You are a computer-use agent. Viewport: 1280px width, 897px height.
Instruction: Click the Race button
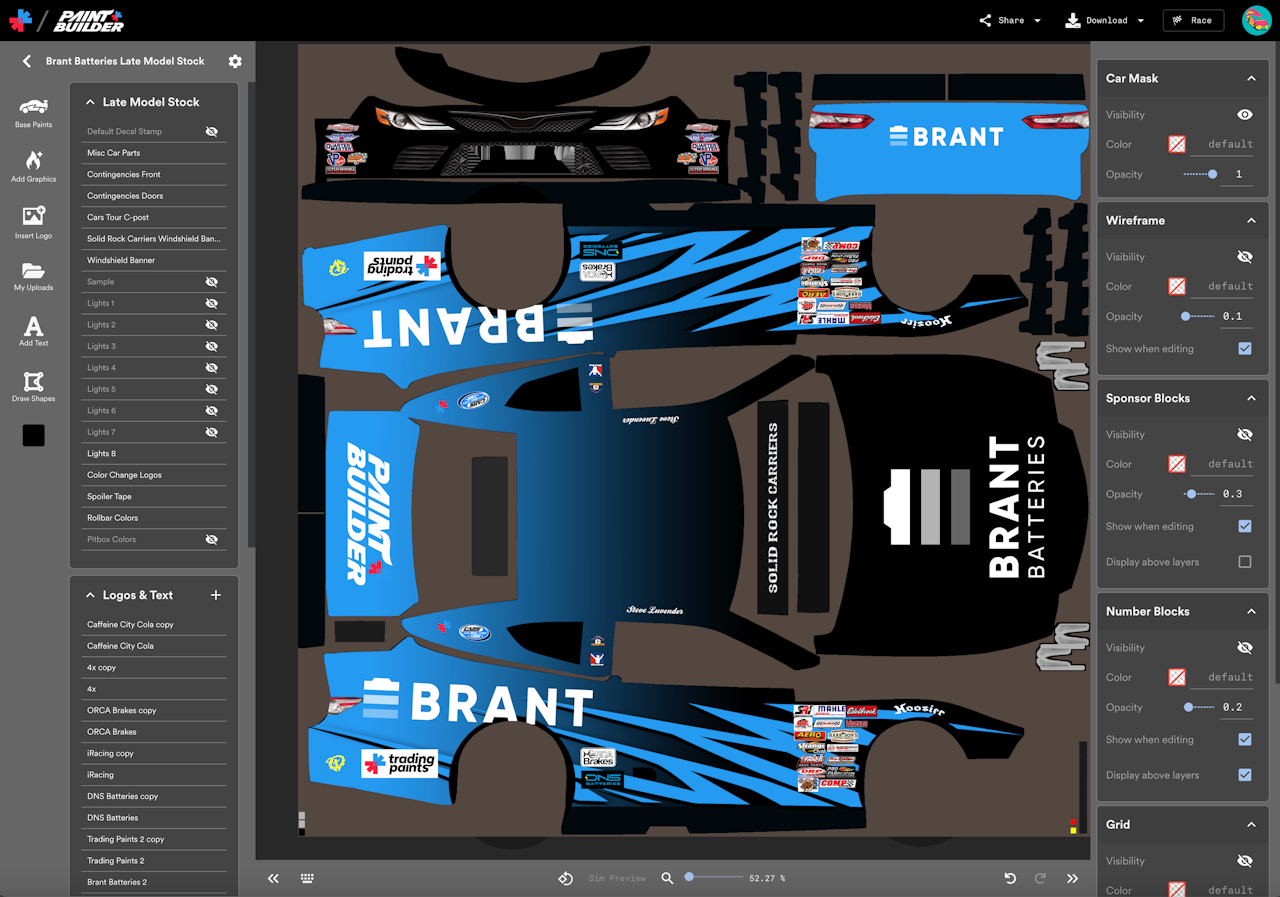[x=1193, y=20]
